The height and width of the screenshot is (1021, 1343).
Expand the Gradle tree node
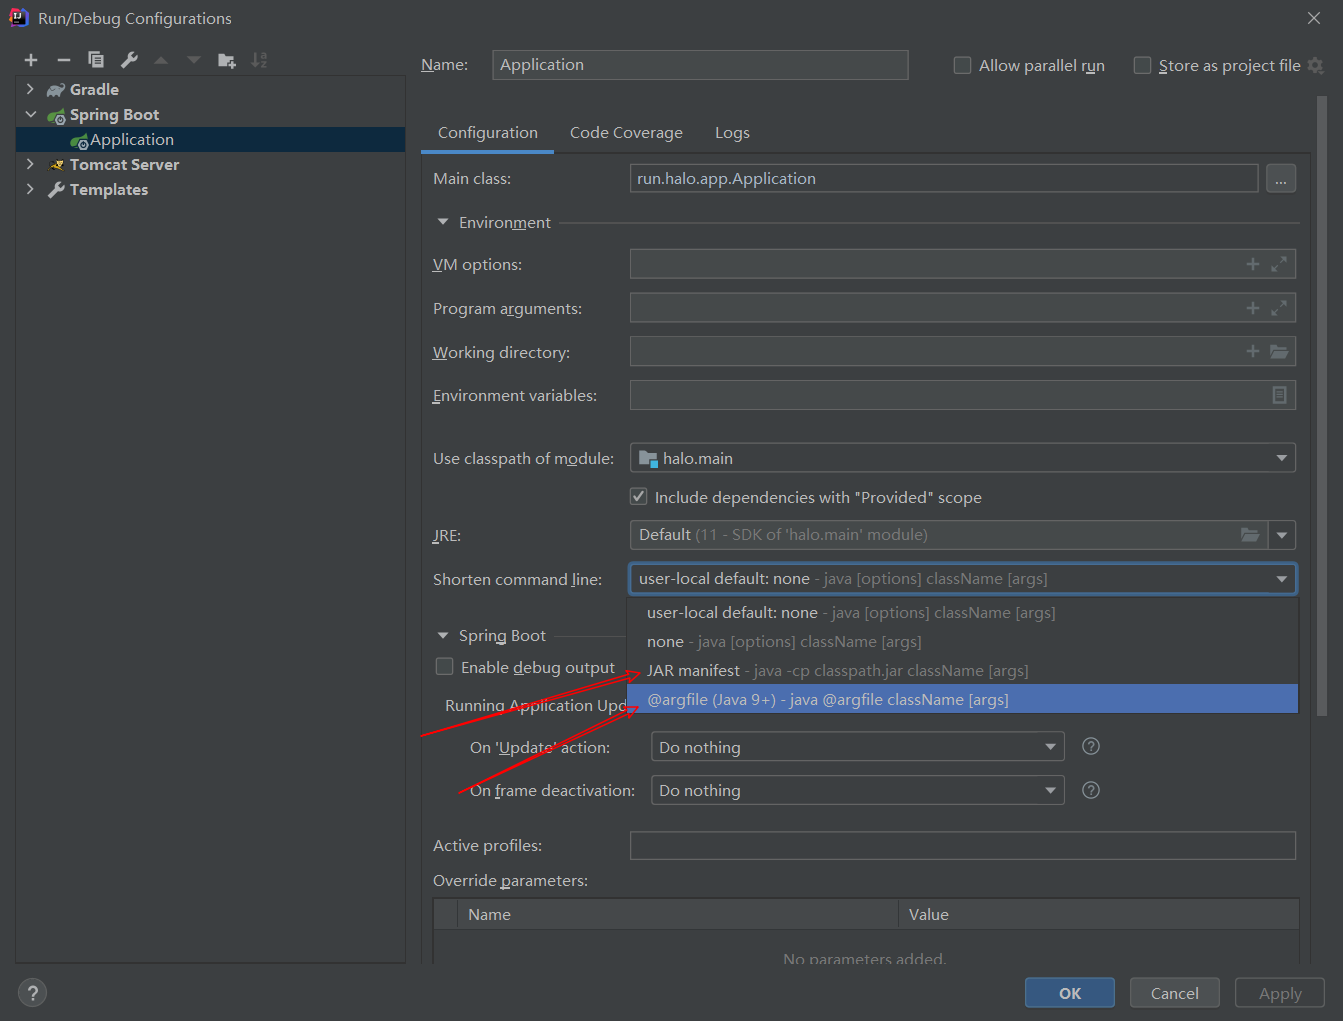(x=30, y=89)
